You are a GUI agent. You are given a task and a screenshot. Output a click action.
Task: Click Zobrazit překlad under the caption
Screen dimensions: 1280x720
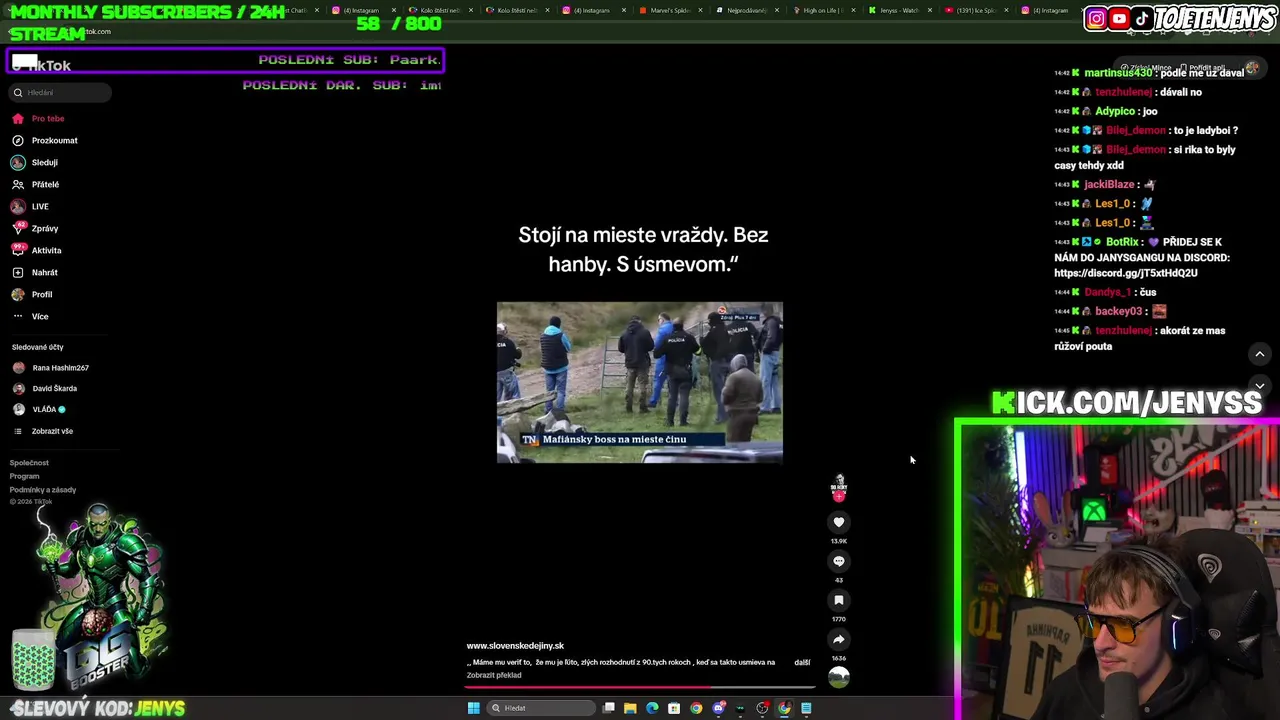pyautogui.click(x=494, y=675)
